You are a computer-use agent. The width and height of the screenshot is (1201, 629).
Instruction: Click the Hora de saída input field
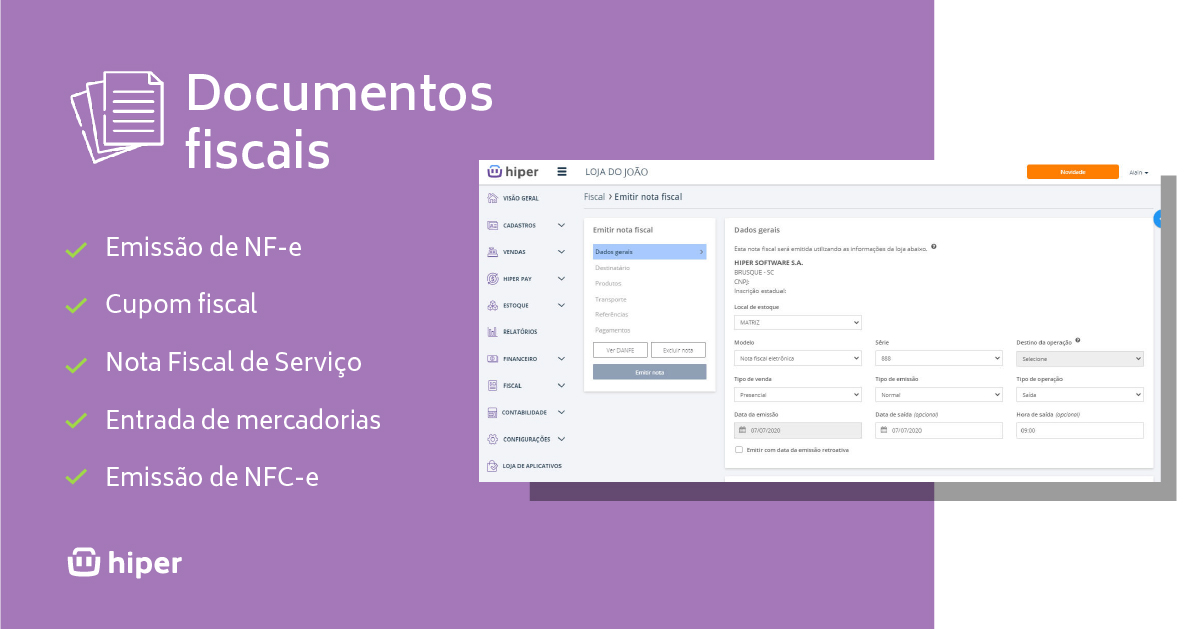tap(1079, 430)
